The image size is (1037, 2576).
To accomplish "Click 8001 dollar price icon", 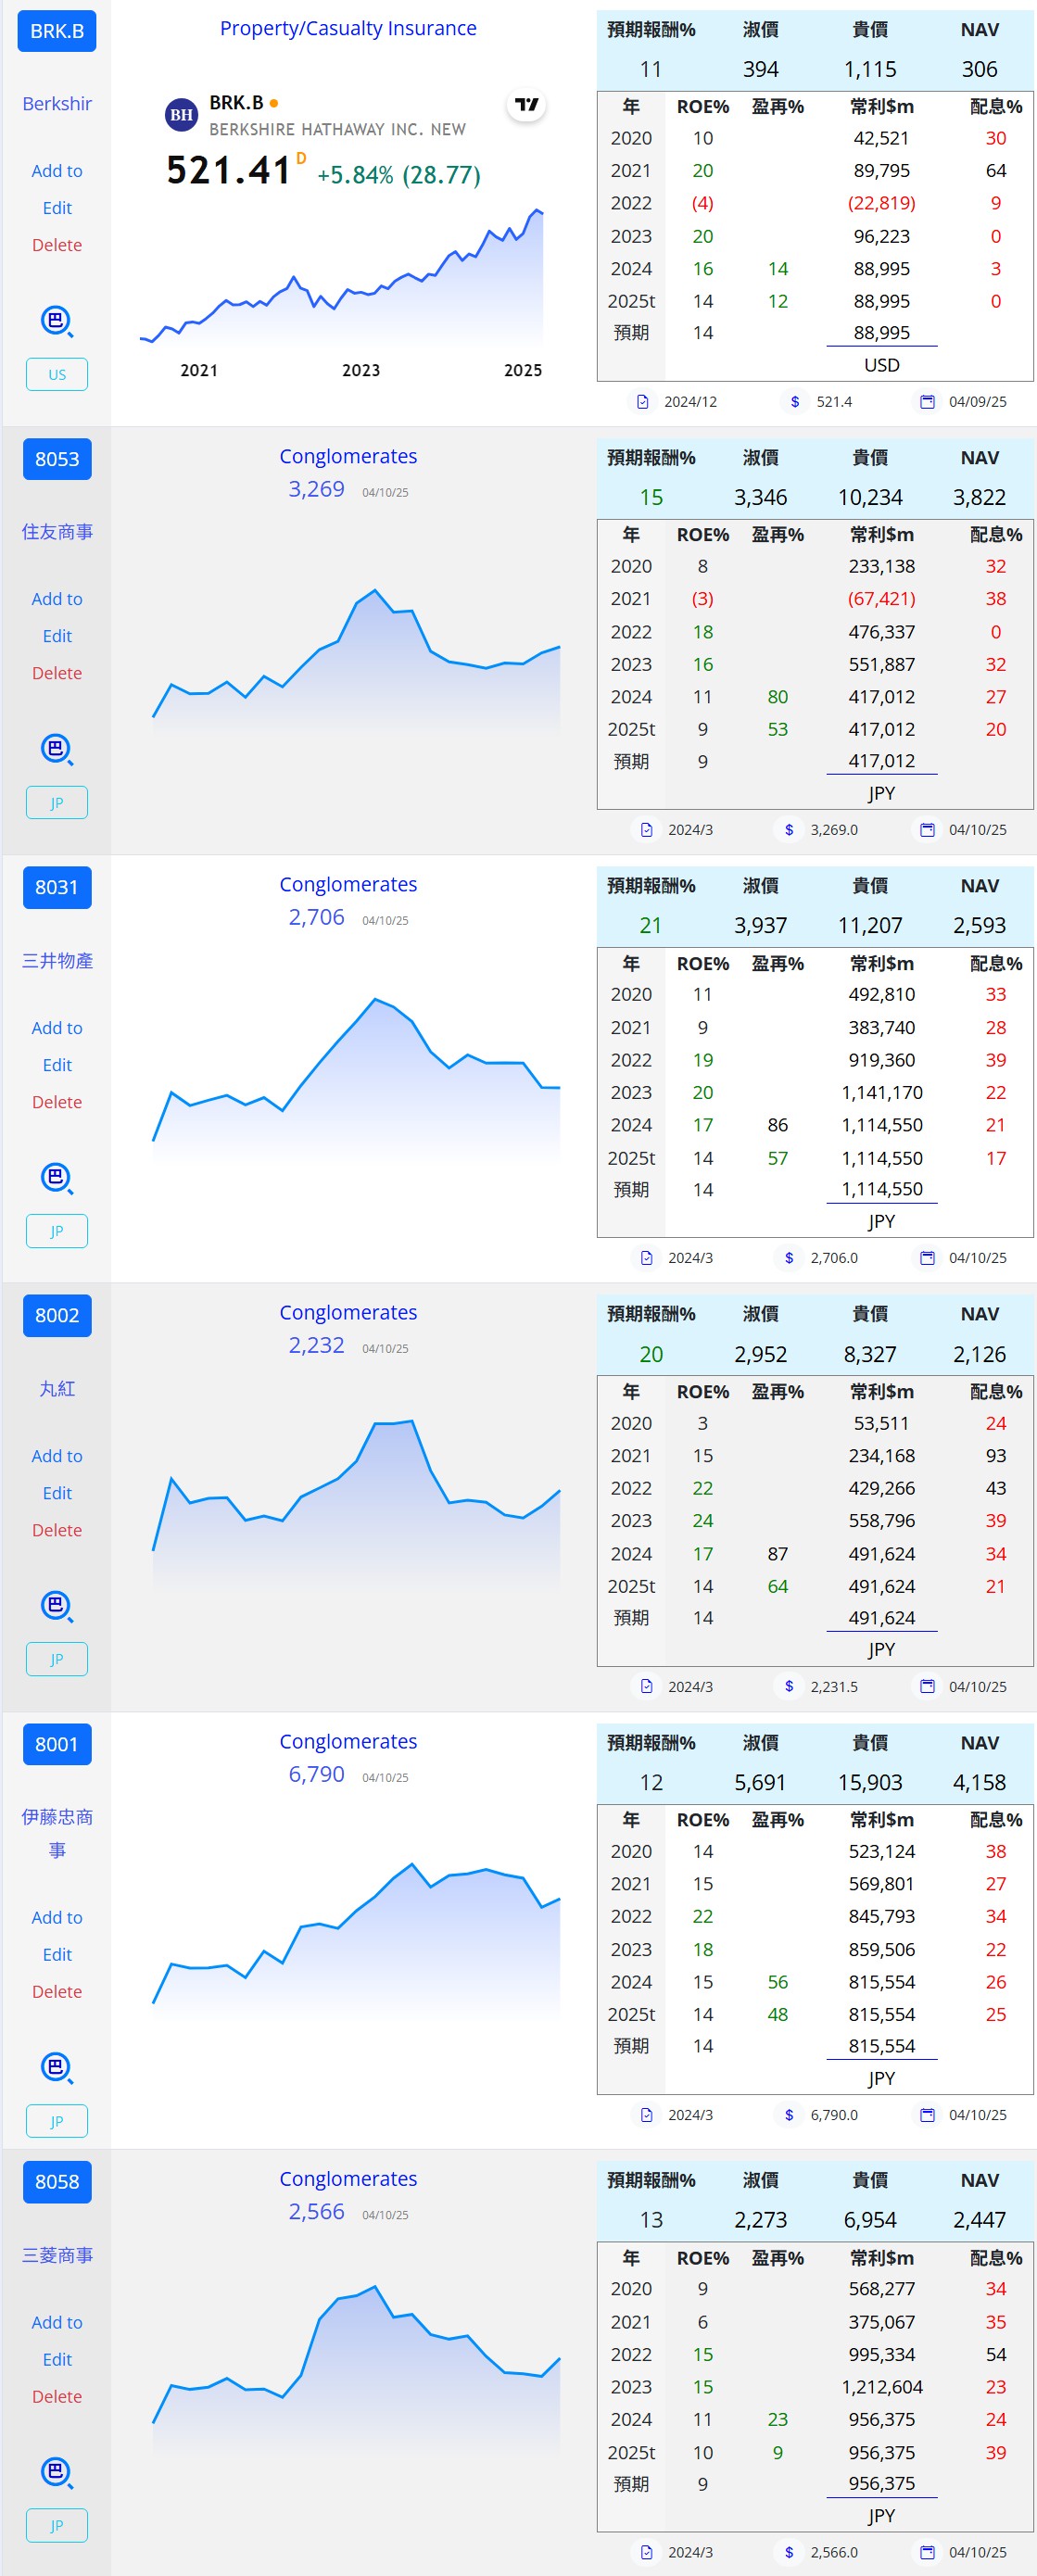I will [x=789, y=2115].
